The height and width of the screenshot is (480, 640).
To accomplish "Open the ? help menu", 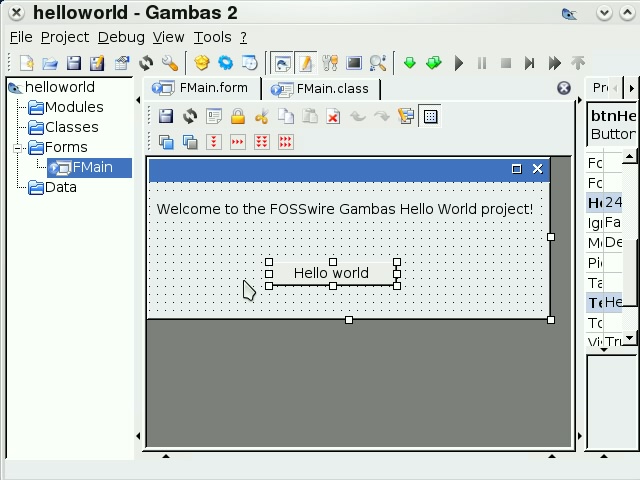I will coord(243,37).
